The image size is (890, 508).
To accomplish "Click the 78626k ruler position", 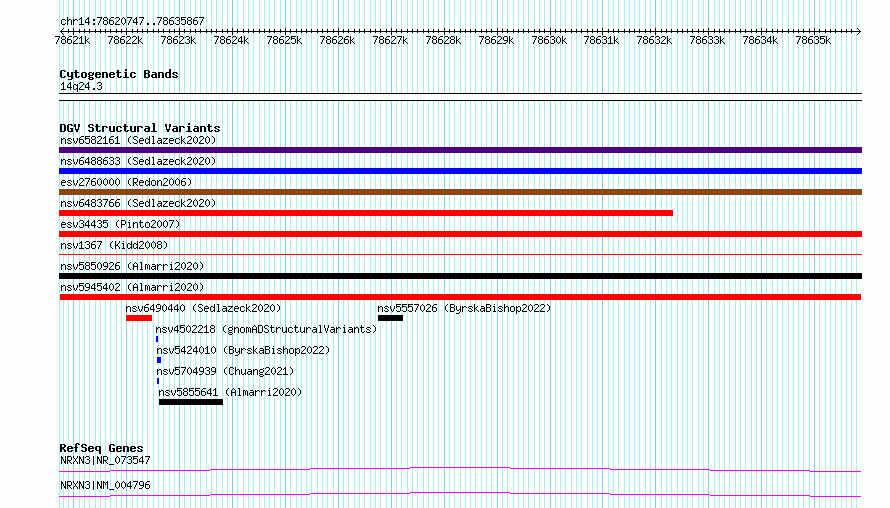I will coord(337,40).
